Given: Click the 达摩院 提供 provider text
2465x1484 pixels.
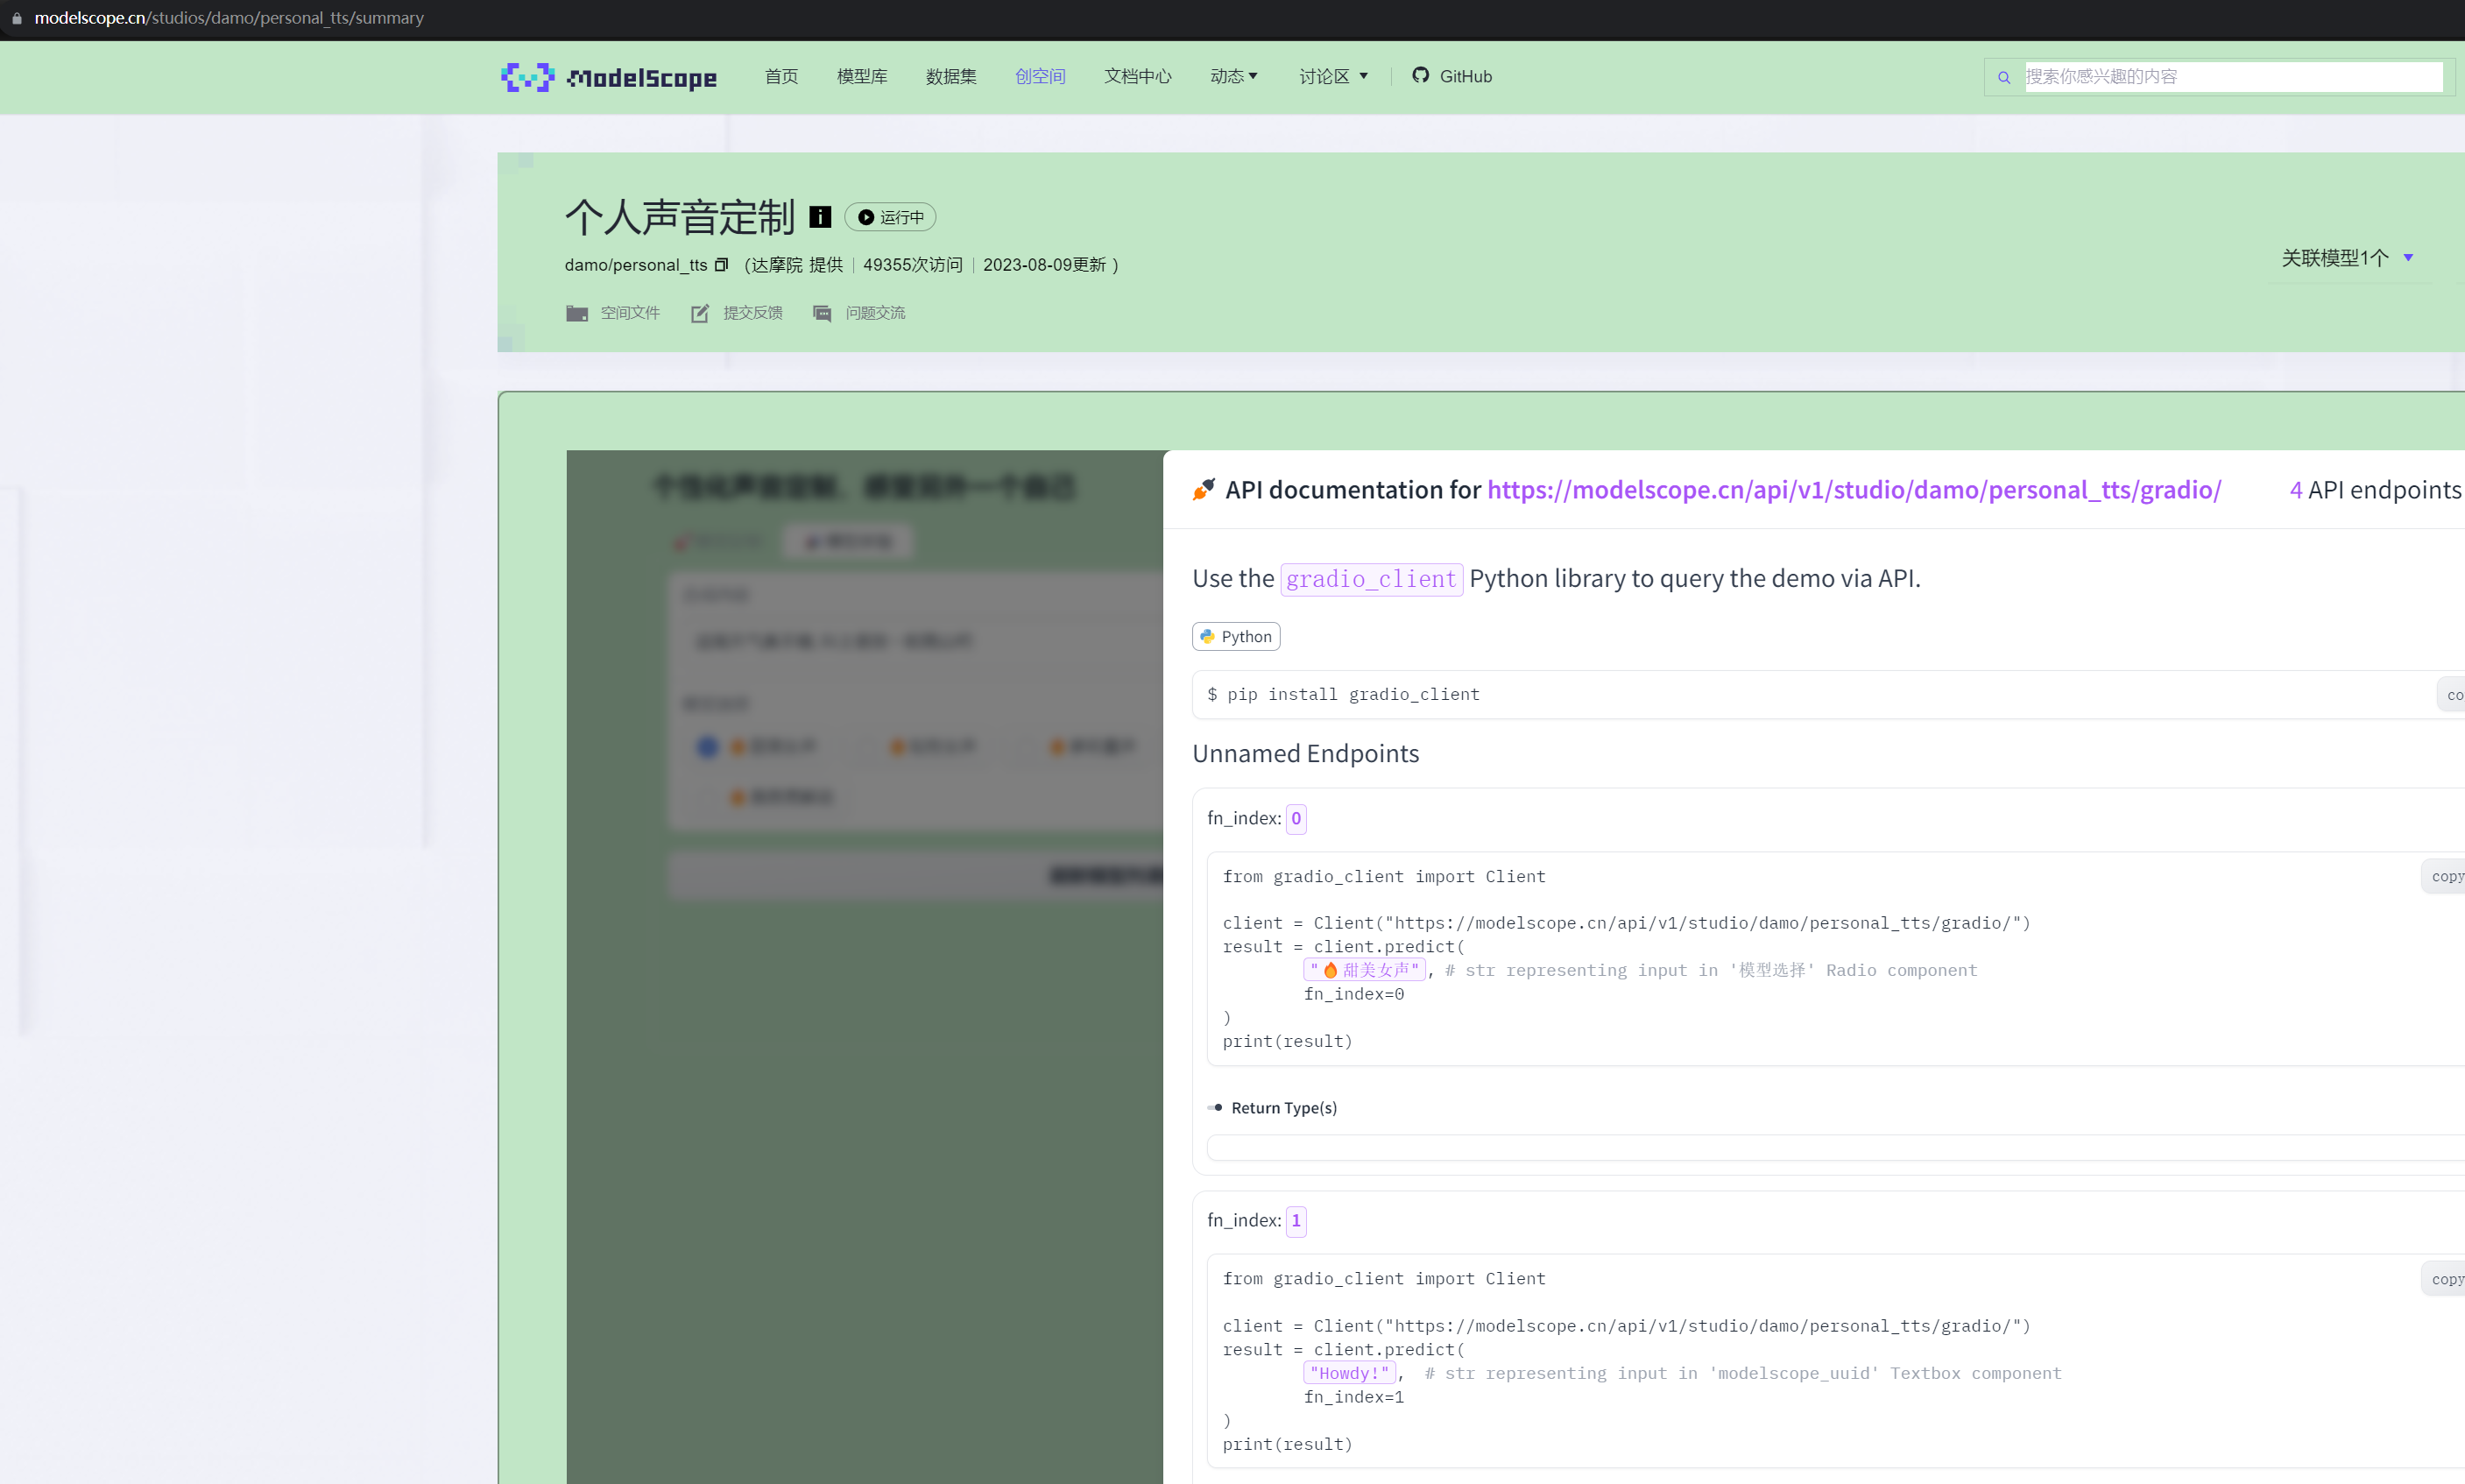Looking at the screenshot, I should point(797,265).
